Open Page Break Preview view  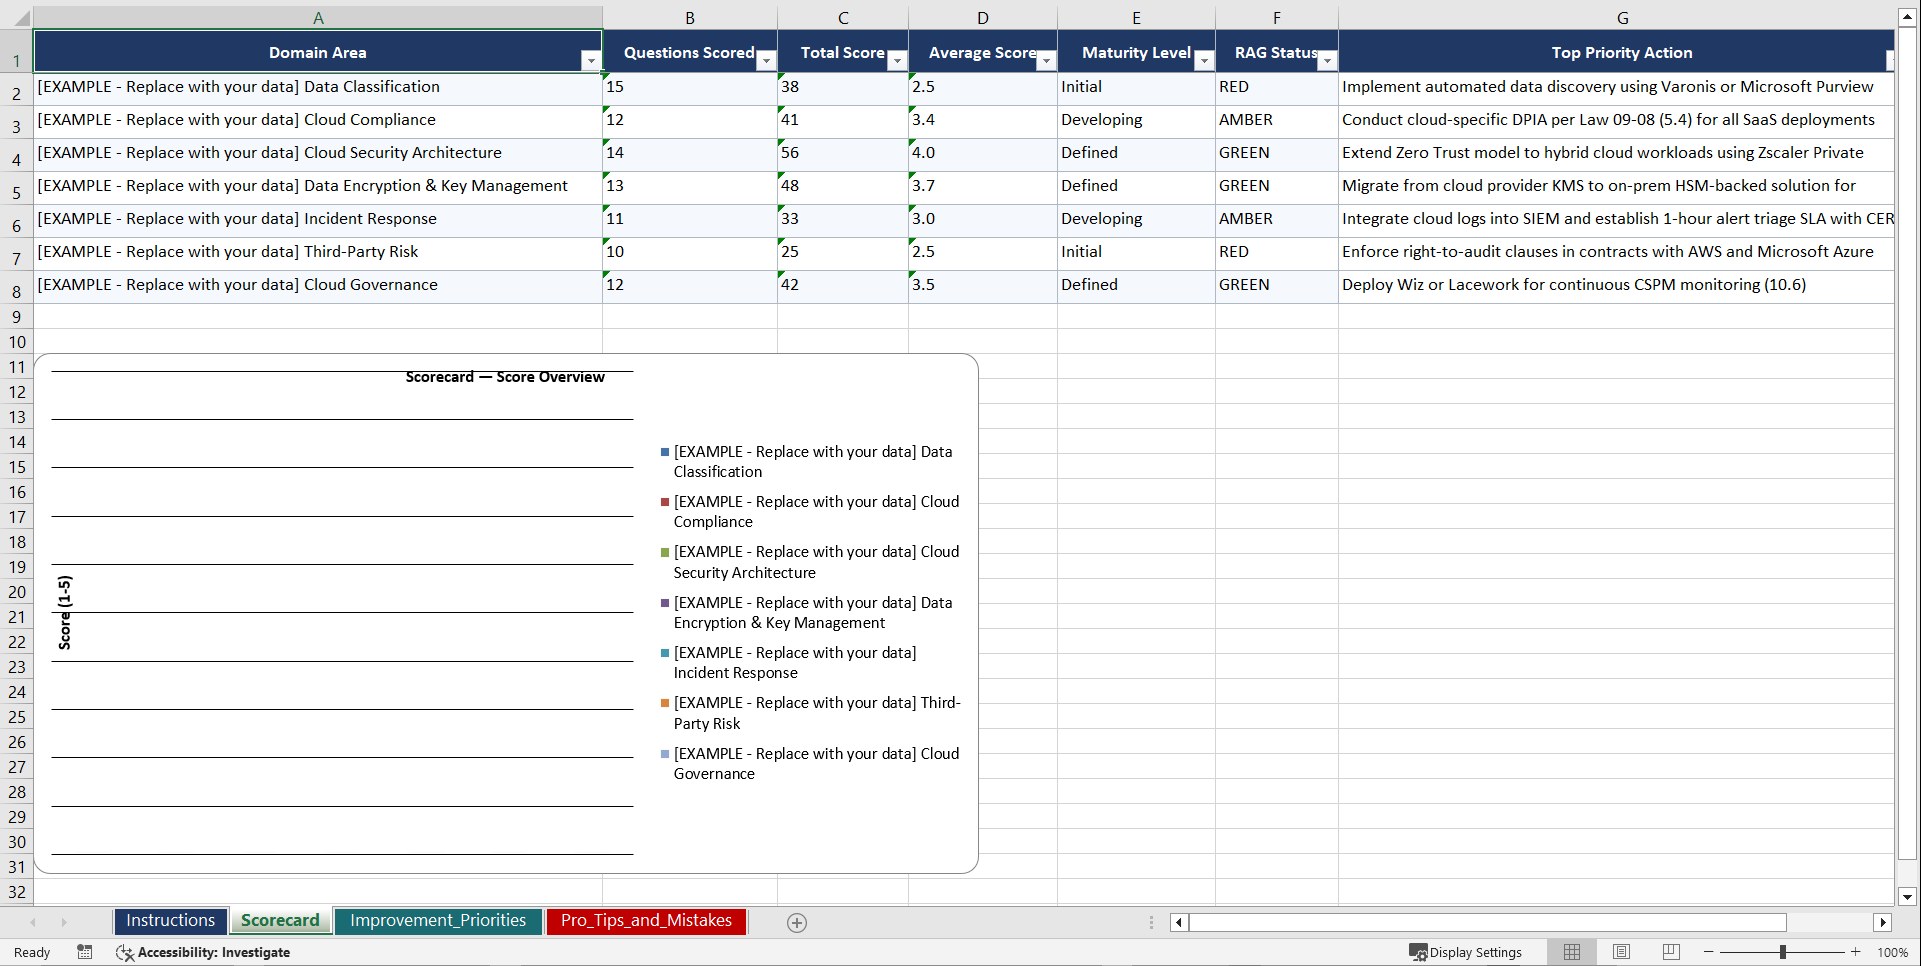pos(1670,952)
